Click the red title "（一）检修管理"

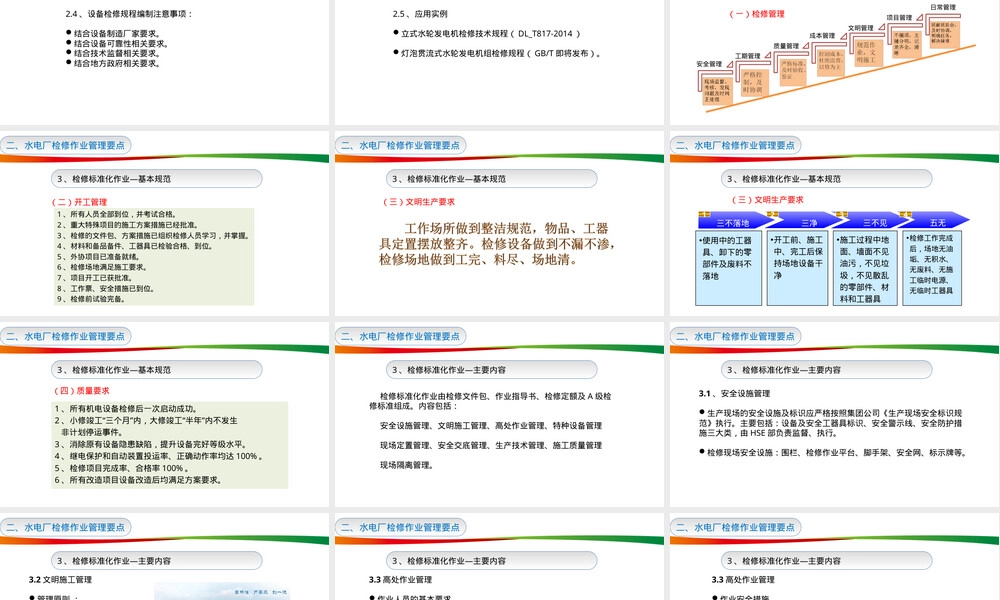756,14
